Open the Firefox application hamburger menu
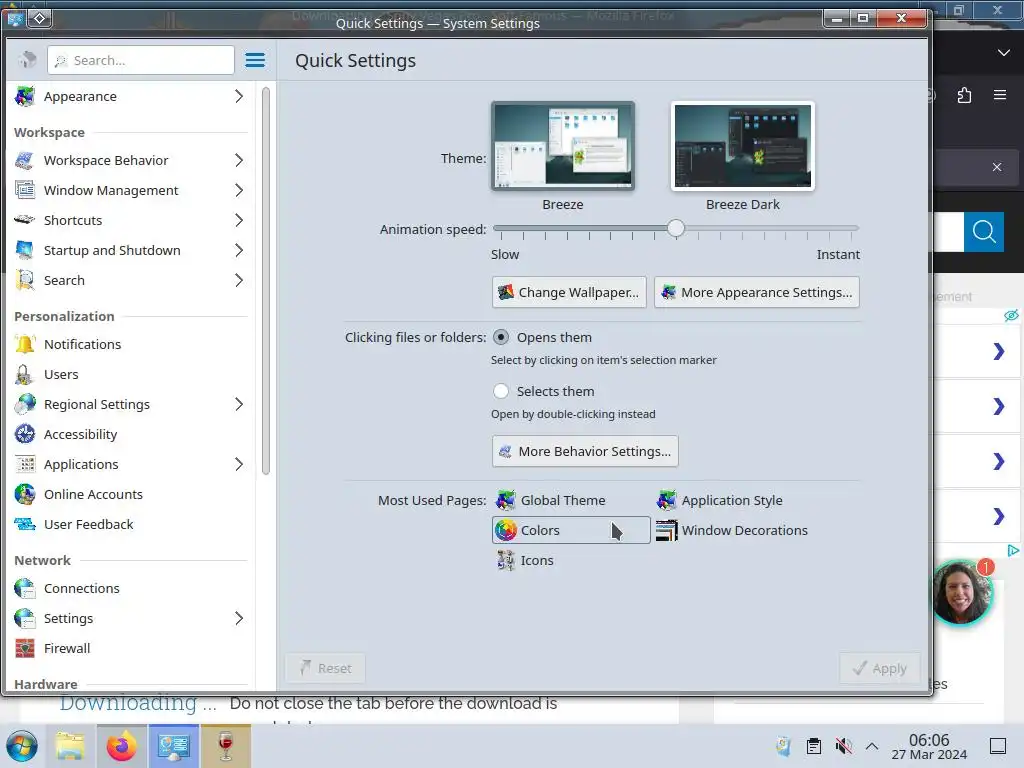Viewport: 1024px width, 768px height. (1000, 95)
